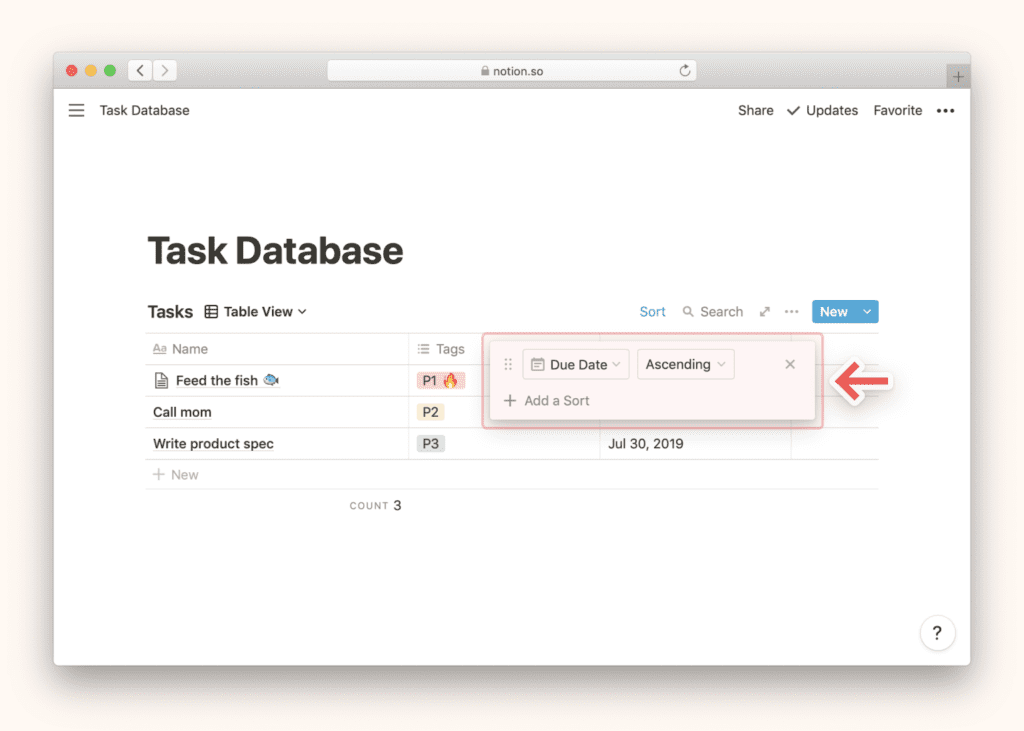
Task: Open the sidebar hamburger menu
Action: pos(76,110)
